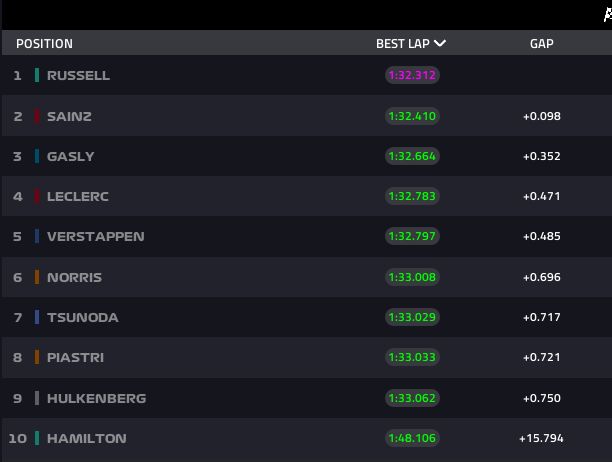
Task: Click Russell's teal team color bar
Action: [37, 75]
